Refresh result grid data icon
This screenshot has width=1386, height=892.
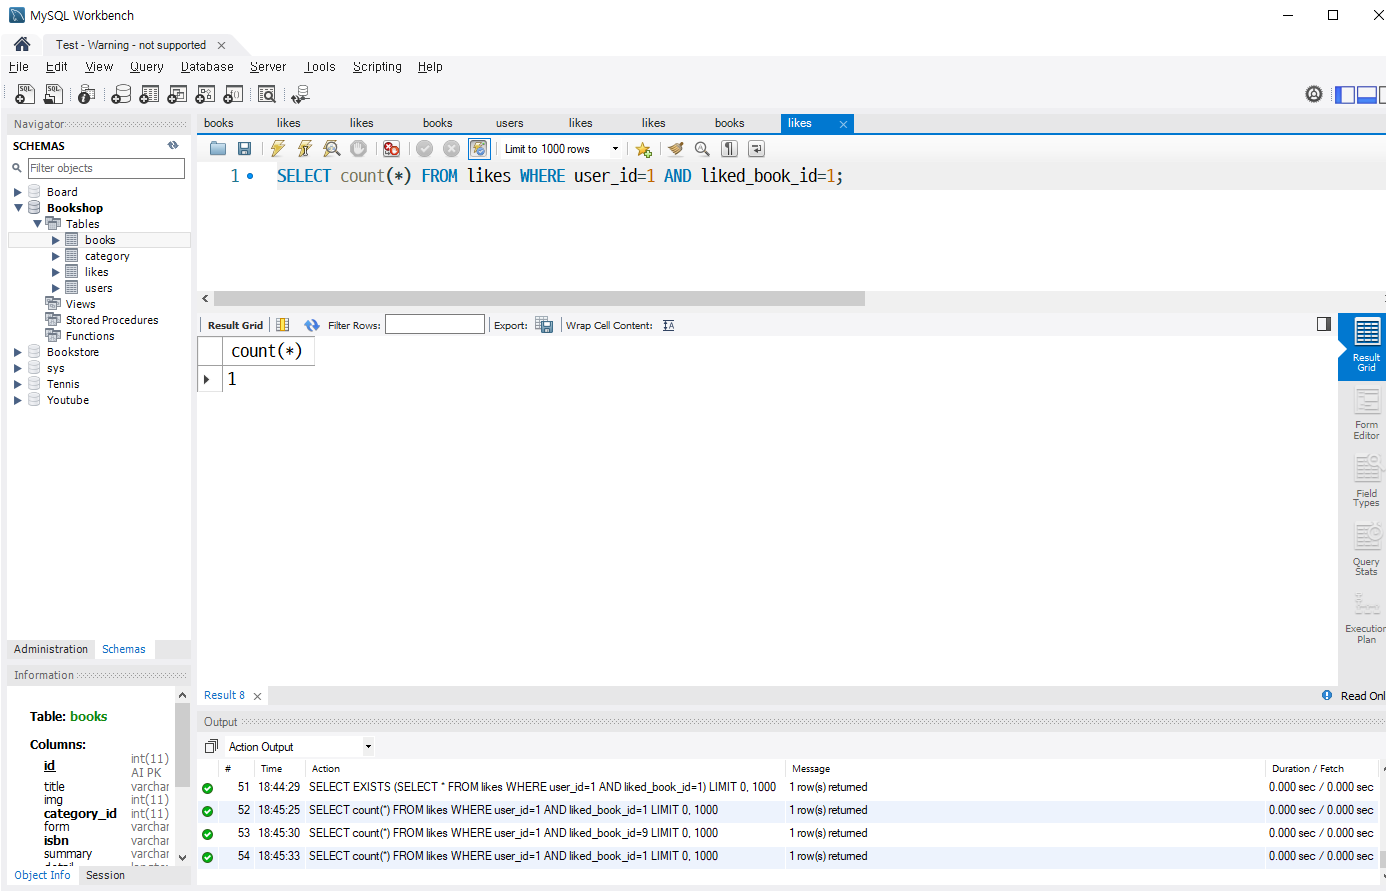[x=312, y=325]
